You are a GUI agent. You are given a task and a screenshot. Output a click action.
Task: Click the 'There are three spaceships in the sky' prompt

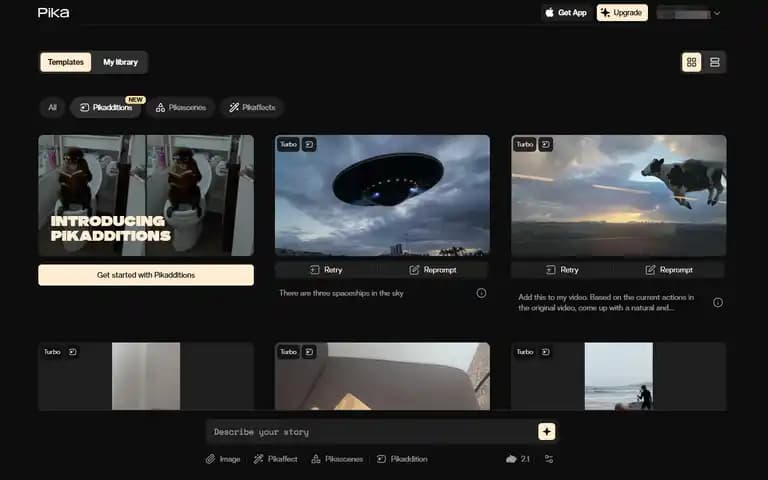click(341, 293)
